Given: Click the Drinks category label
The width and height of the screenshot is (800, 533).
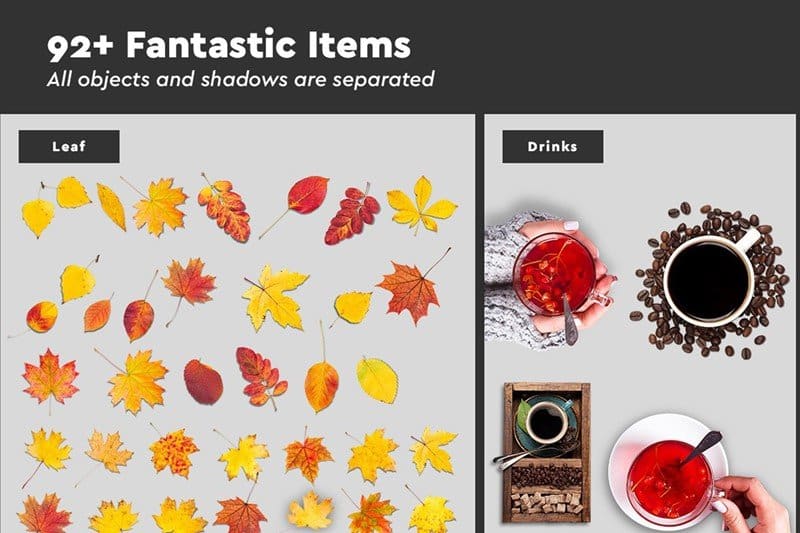Looking at the screenshot, I should (x=553, y=146).
